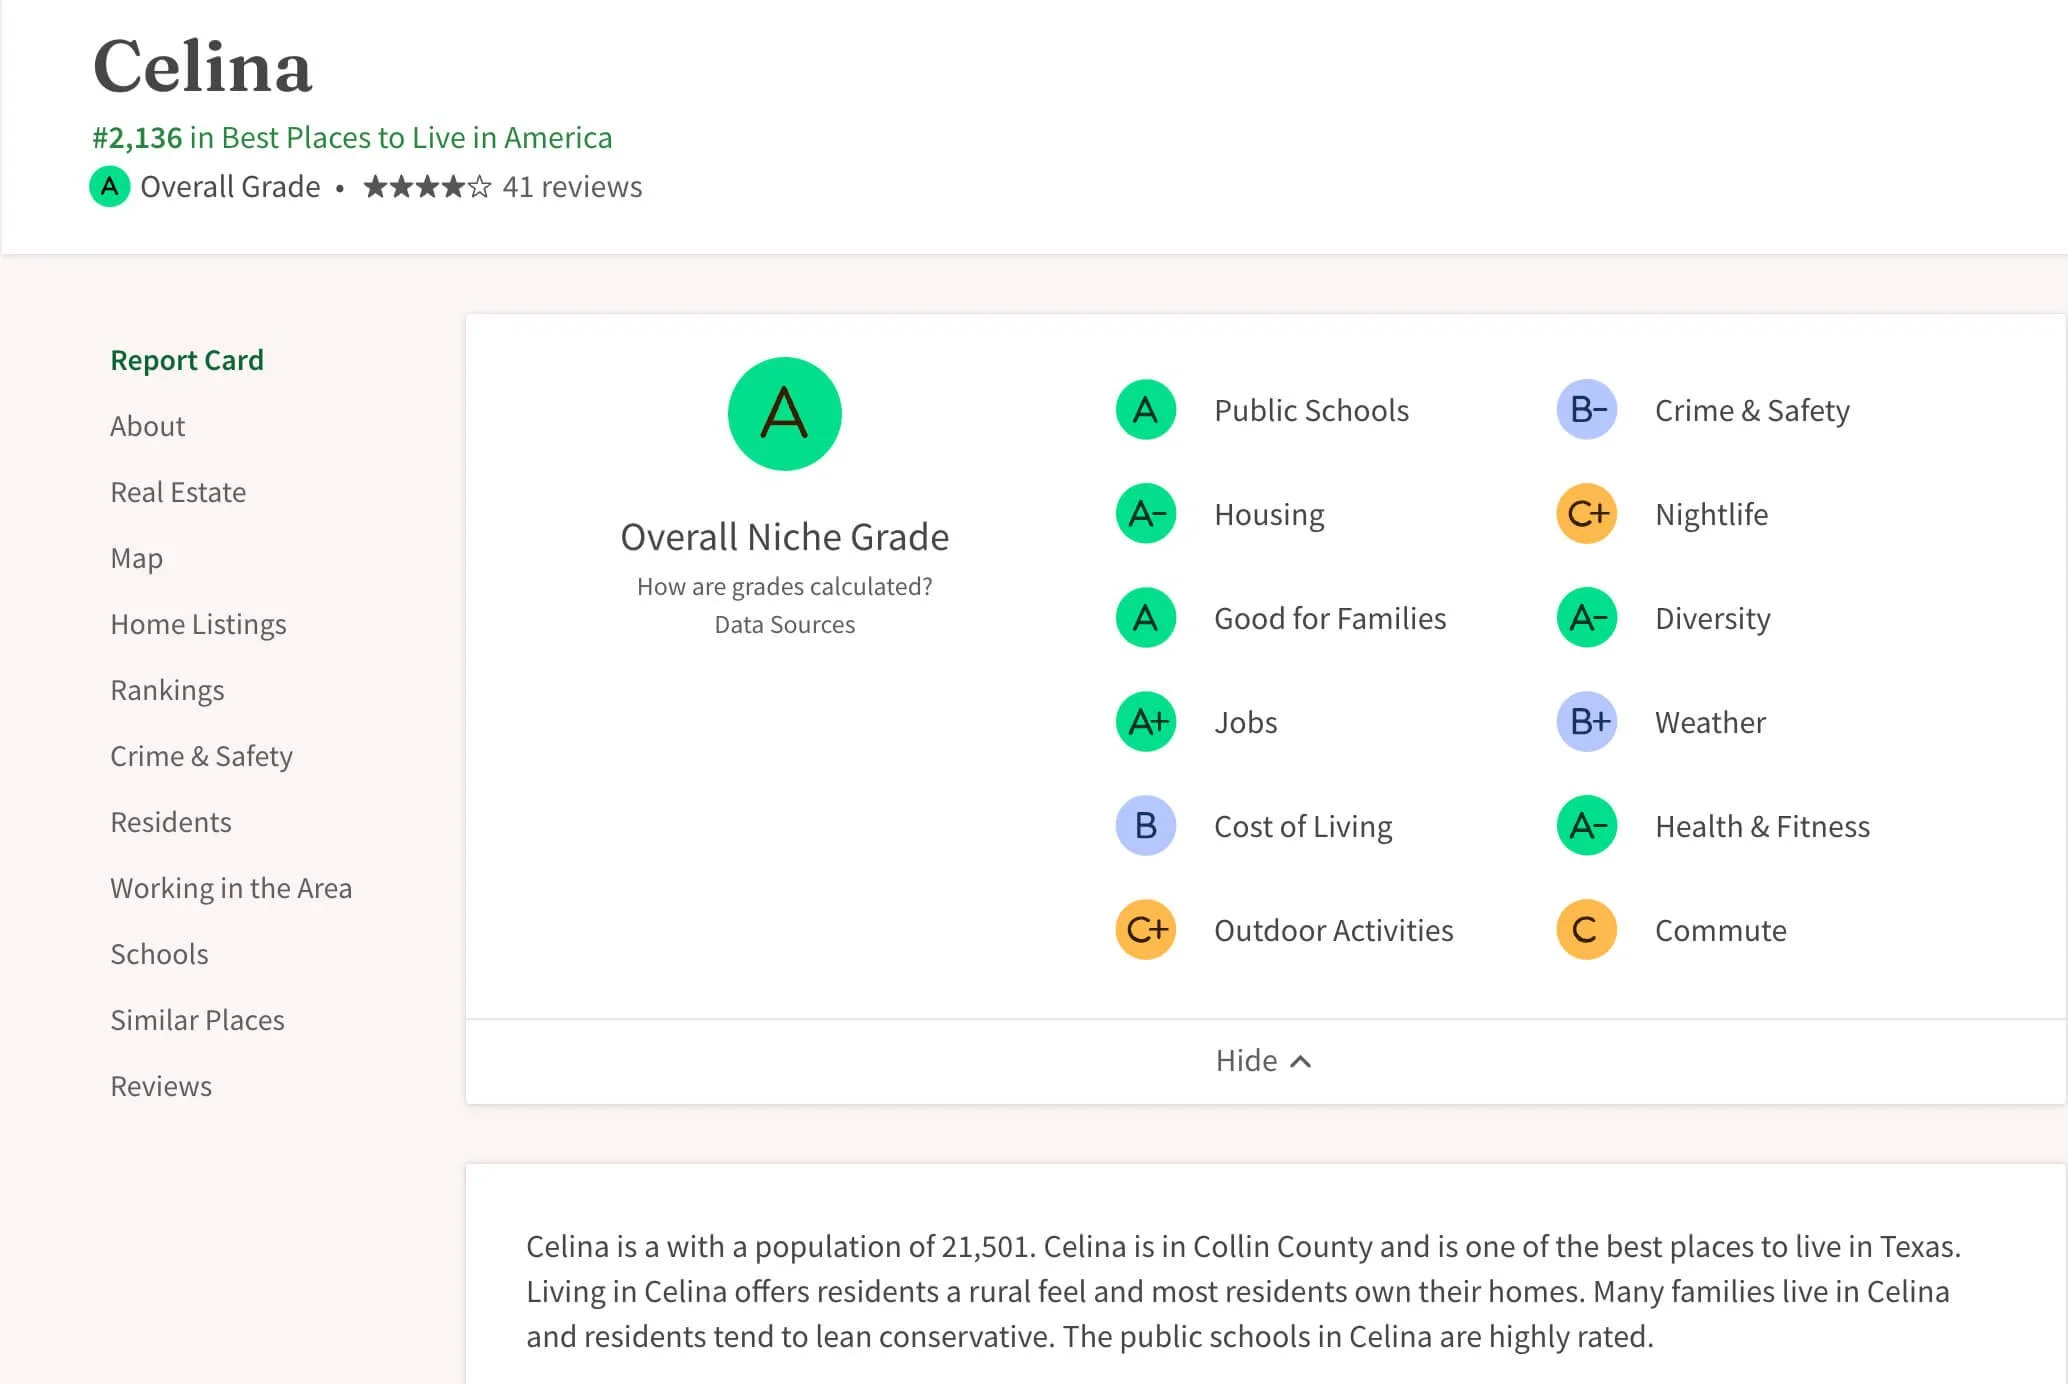Click the A grade badge for Public Schools
Image resolution: width=2068 pixels, height=1384 pixels.
pos(1145,410)
